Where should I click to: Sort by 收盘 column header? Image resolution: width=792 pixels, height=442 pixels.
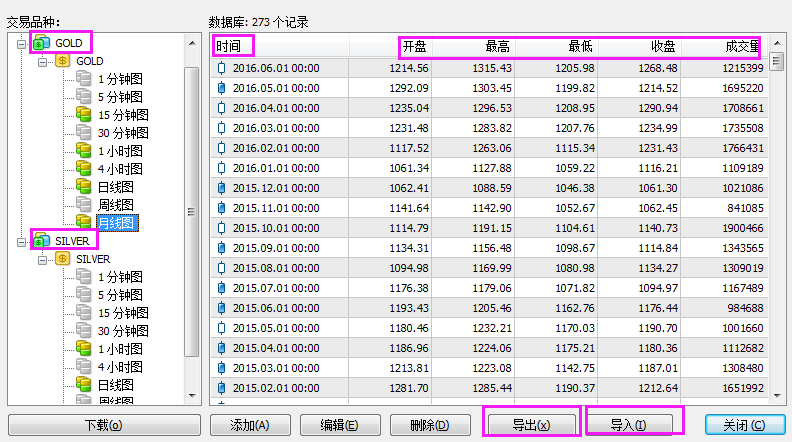(662, 45)
